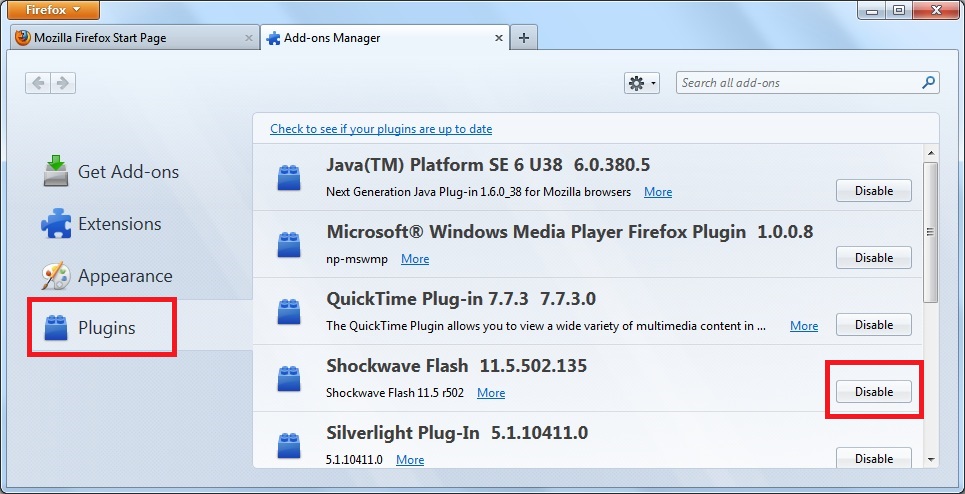Click the Firefox logo icon on first tab
The width and height of the screenshot is (965, 494).
pos(23,38)
